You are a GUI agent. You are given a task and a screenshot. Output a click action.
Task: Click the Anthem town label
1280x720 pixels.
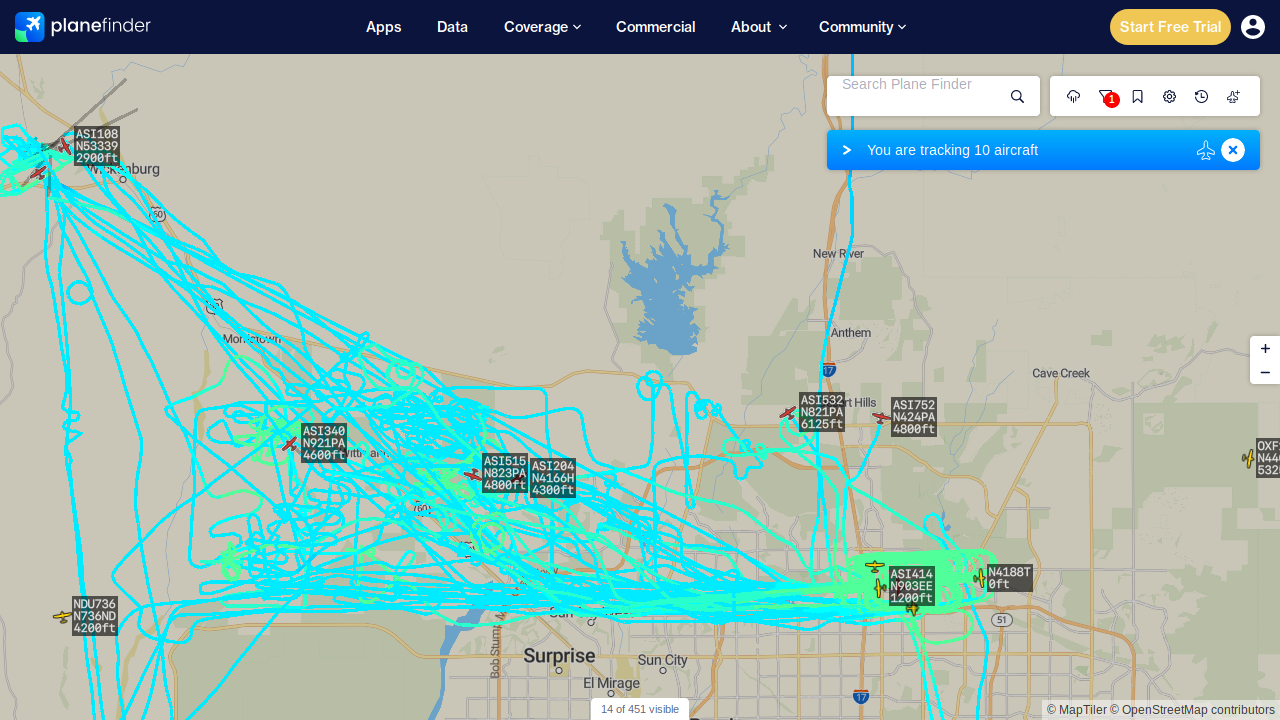click(850, 332)
